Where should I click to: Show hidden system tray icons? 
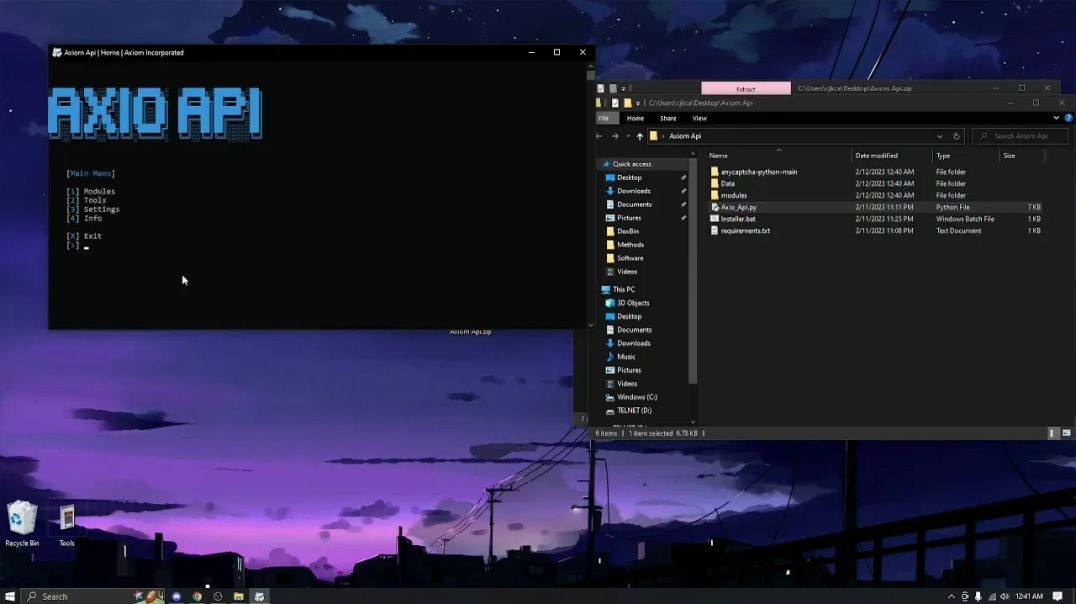(x=951, y=596)
